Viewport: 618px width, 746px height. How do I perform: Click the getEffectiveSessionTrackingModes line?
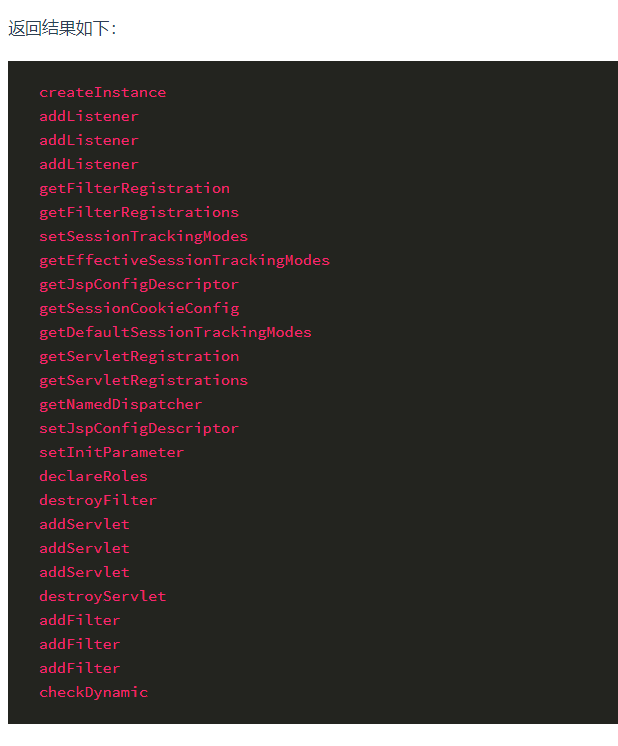[184, 261]
